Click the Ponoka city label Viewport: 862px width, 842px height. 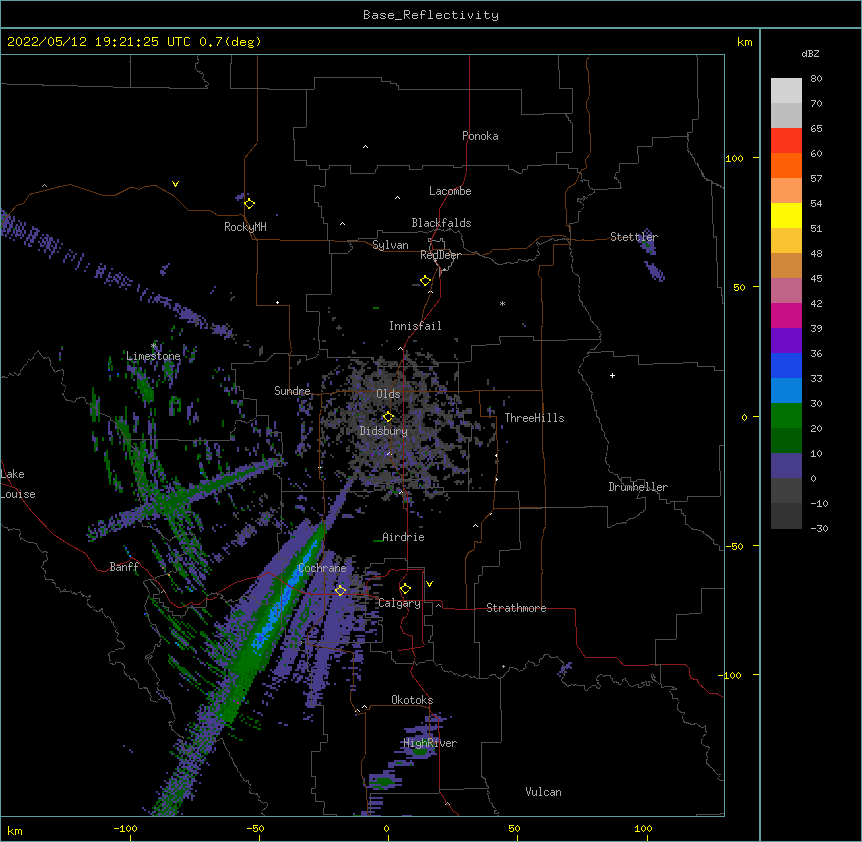480,136
